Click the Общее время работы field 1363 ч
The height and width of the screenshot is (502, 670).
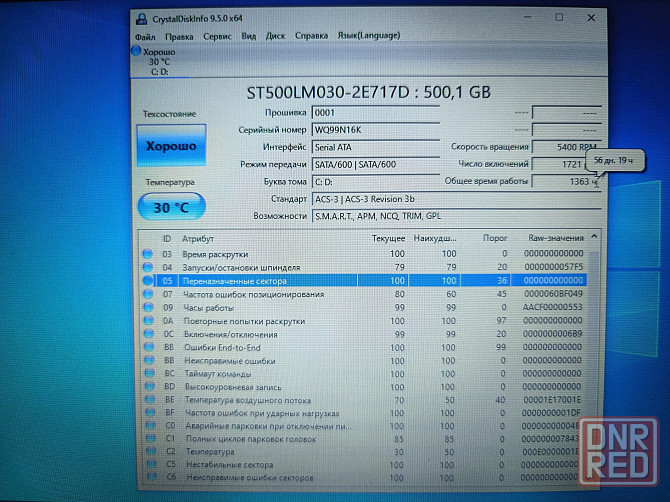(x=567, y=182)
